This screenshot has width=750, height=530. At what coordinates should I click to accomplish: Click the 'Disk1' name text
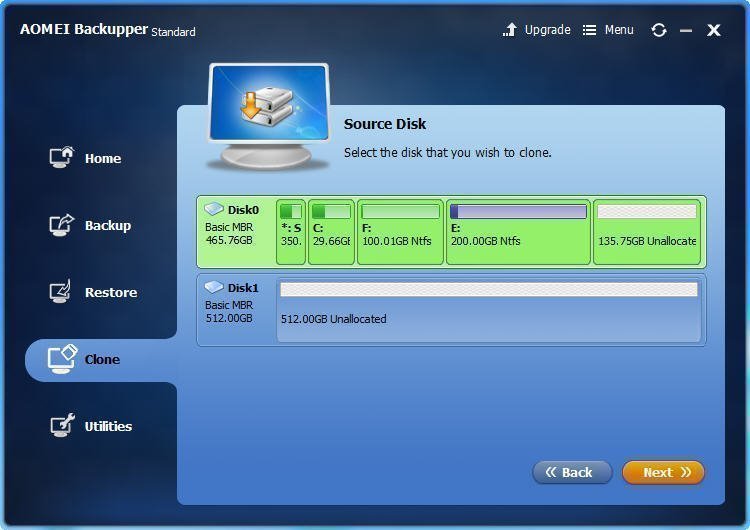coord(243,288)
